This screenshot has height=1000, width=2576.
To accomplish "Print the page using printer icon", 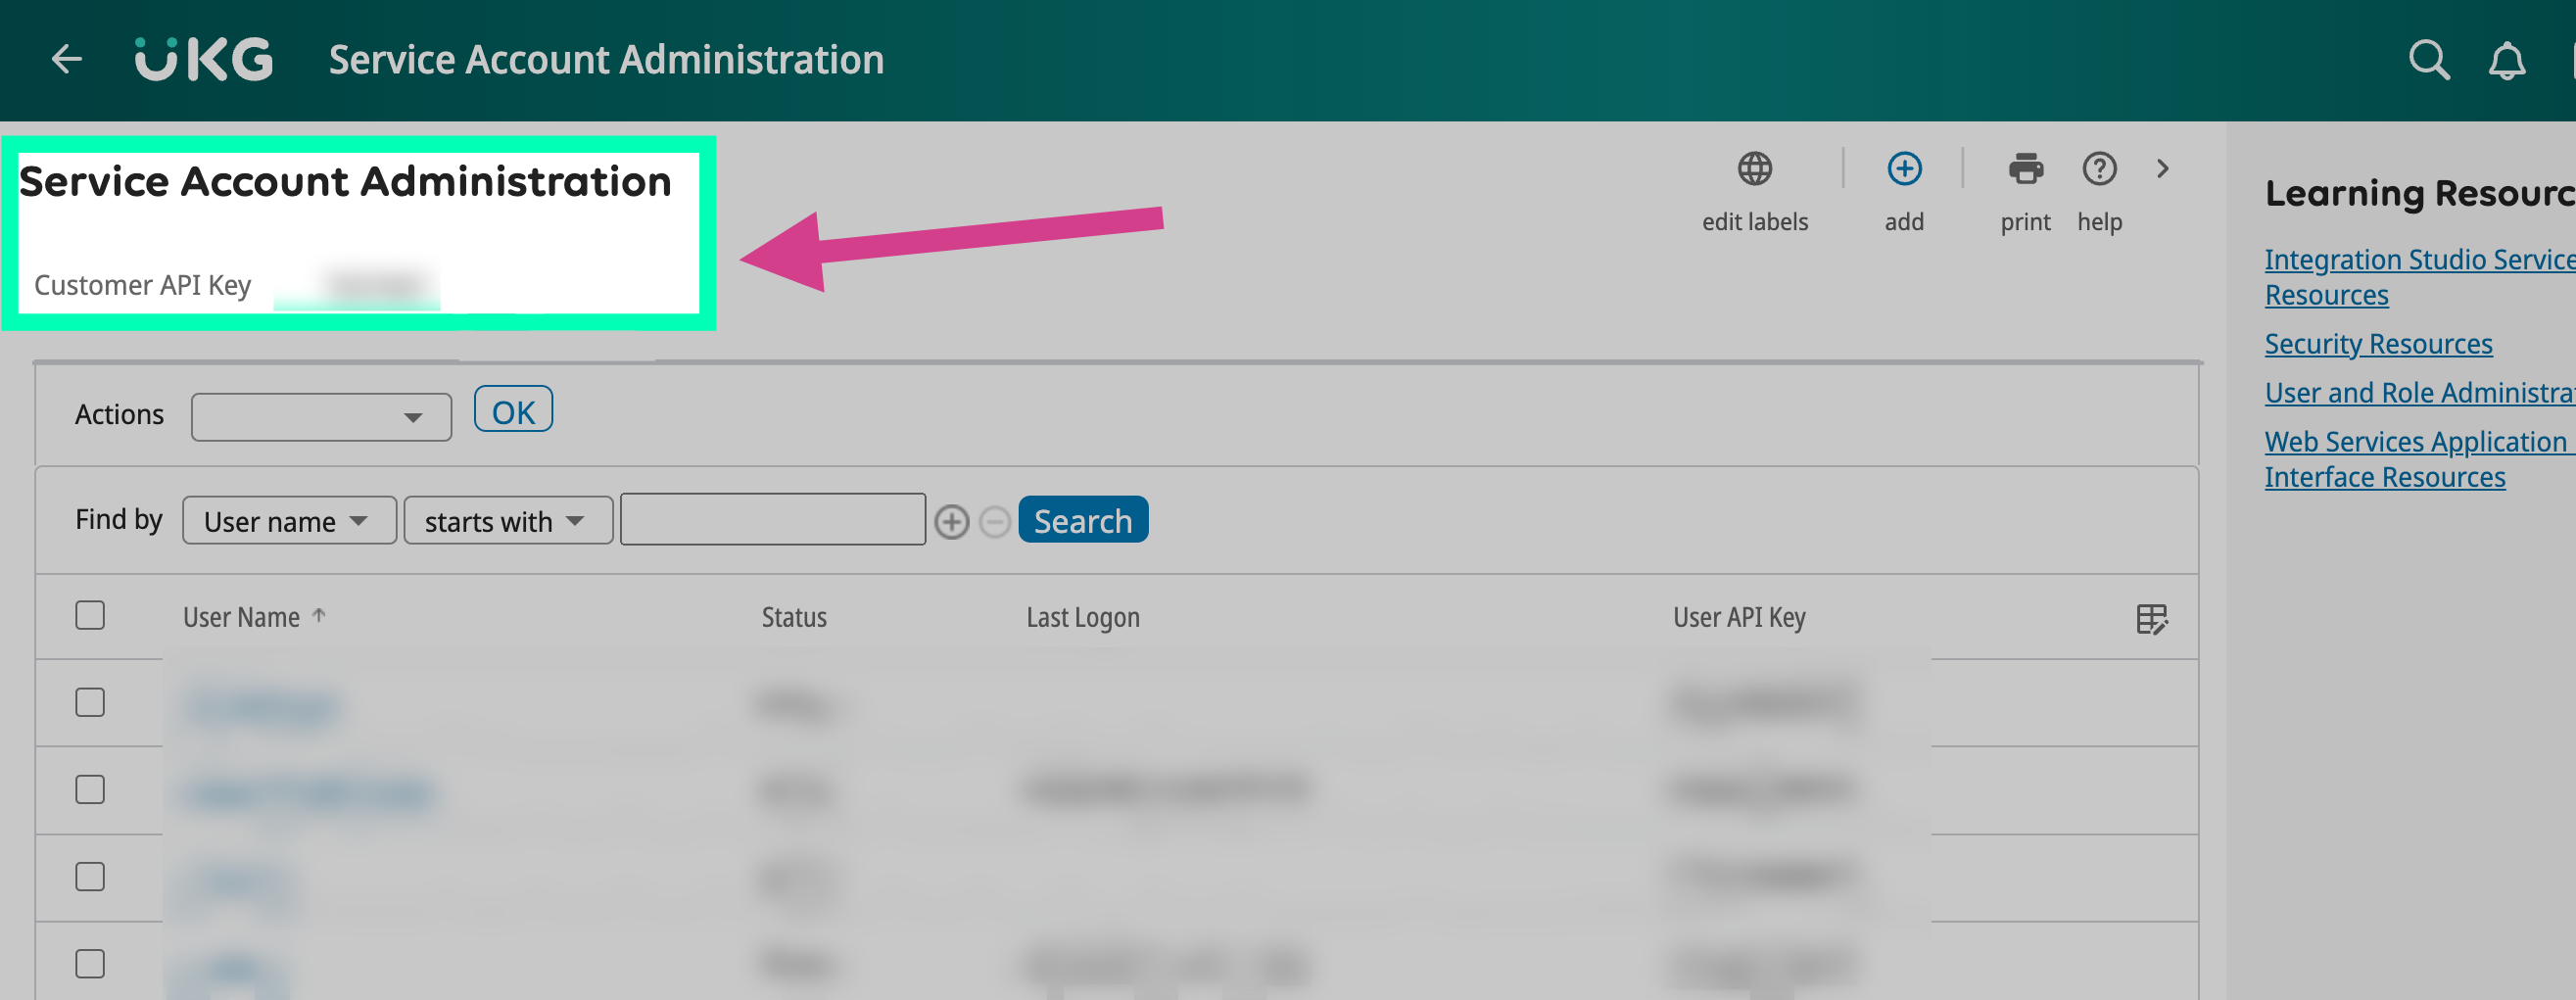I will point(2025,169).
